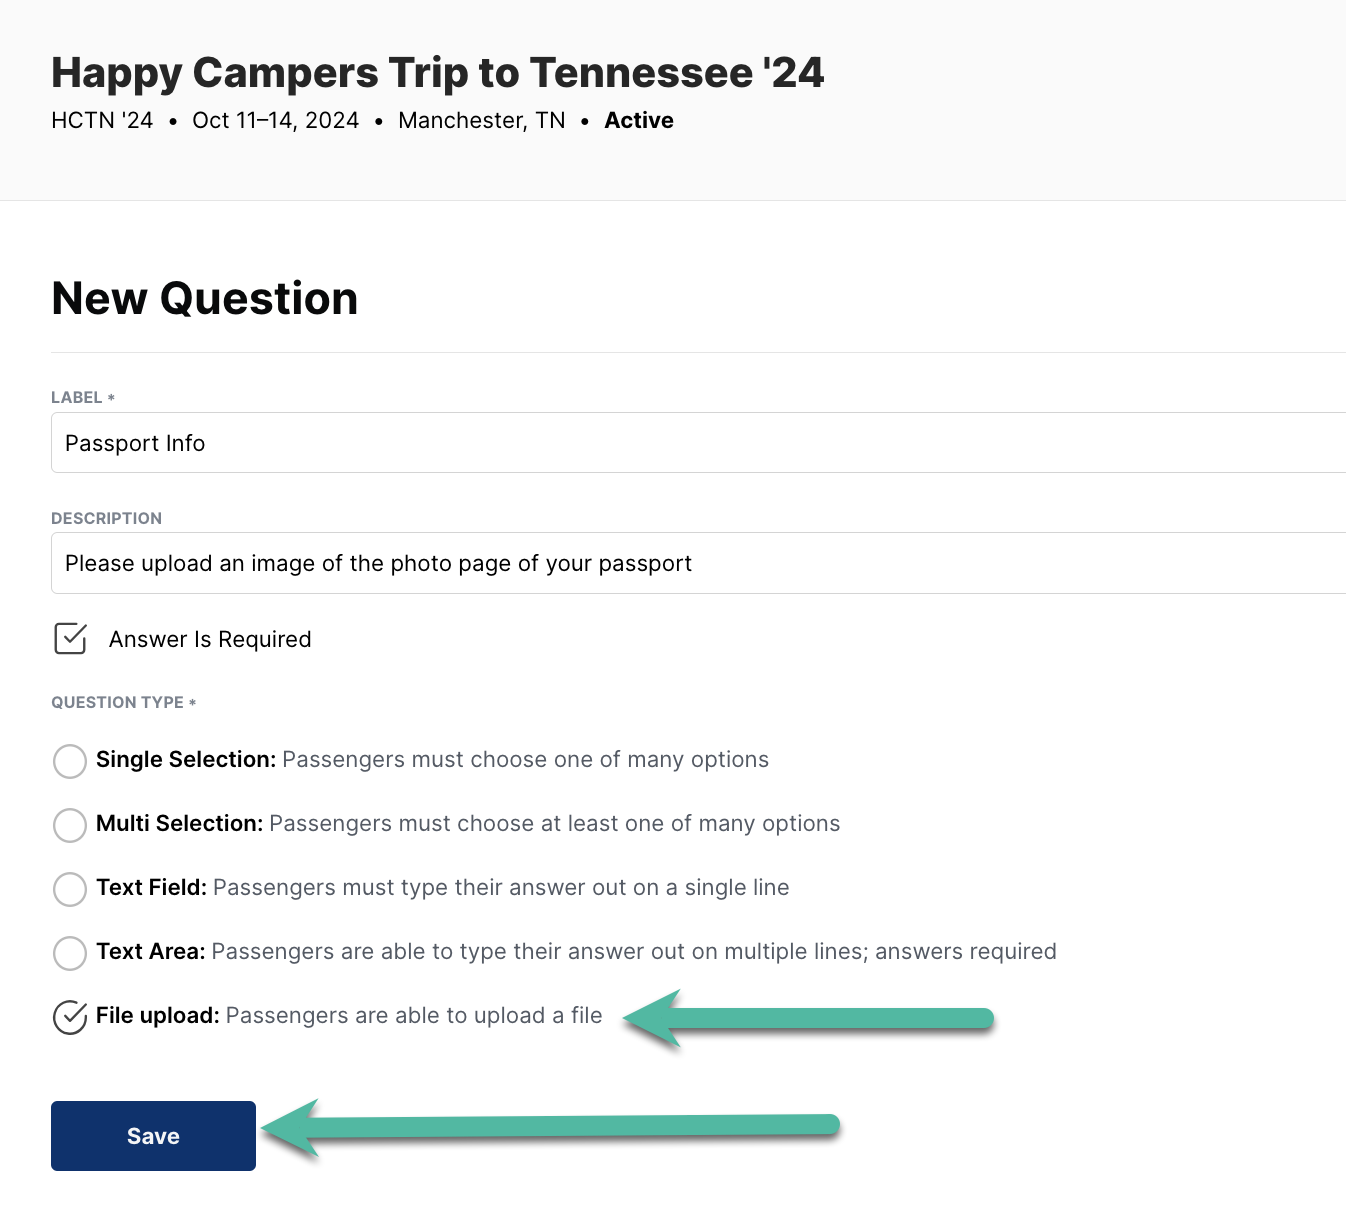Click the Manchester, TN location text
1346x1228 pixels.
[x=481, y=120]
